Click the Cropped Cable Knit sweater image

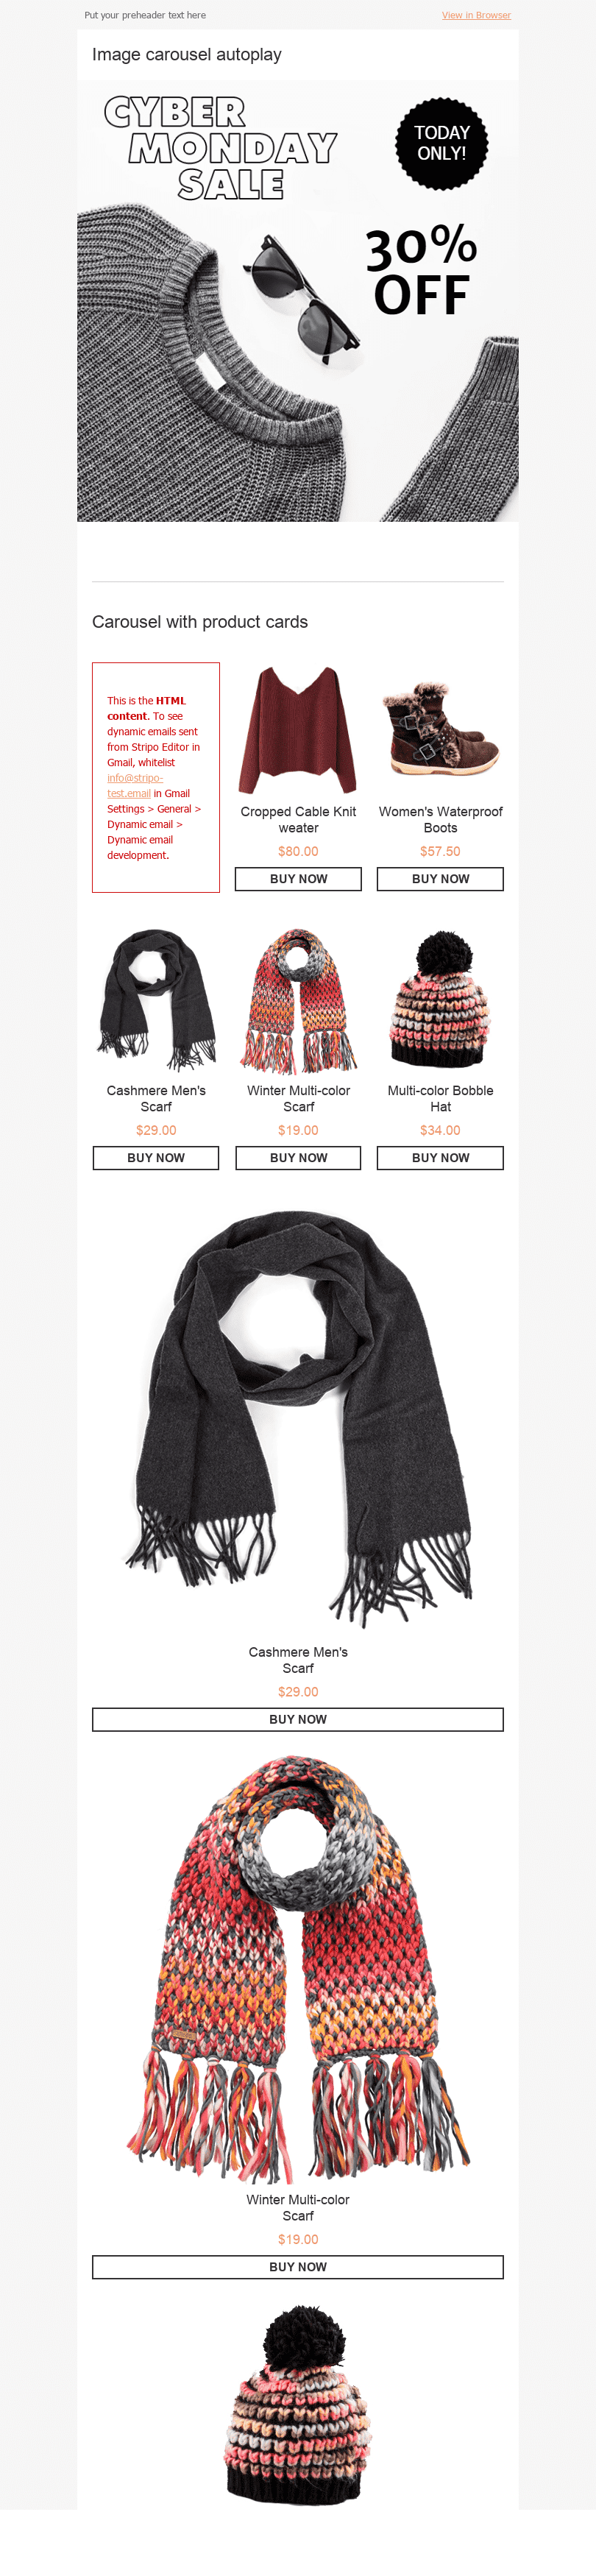point(298,730)
